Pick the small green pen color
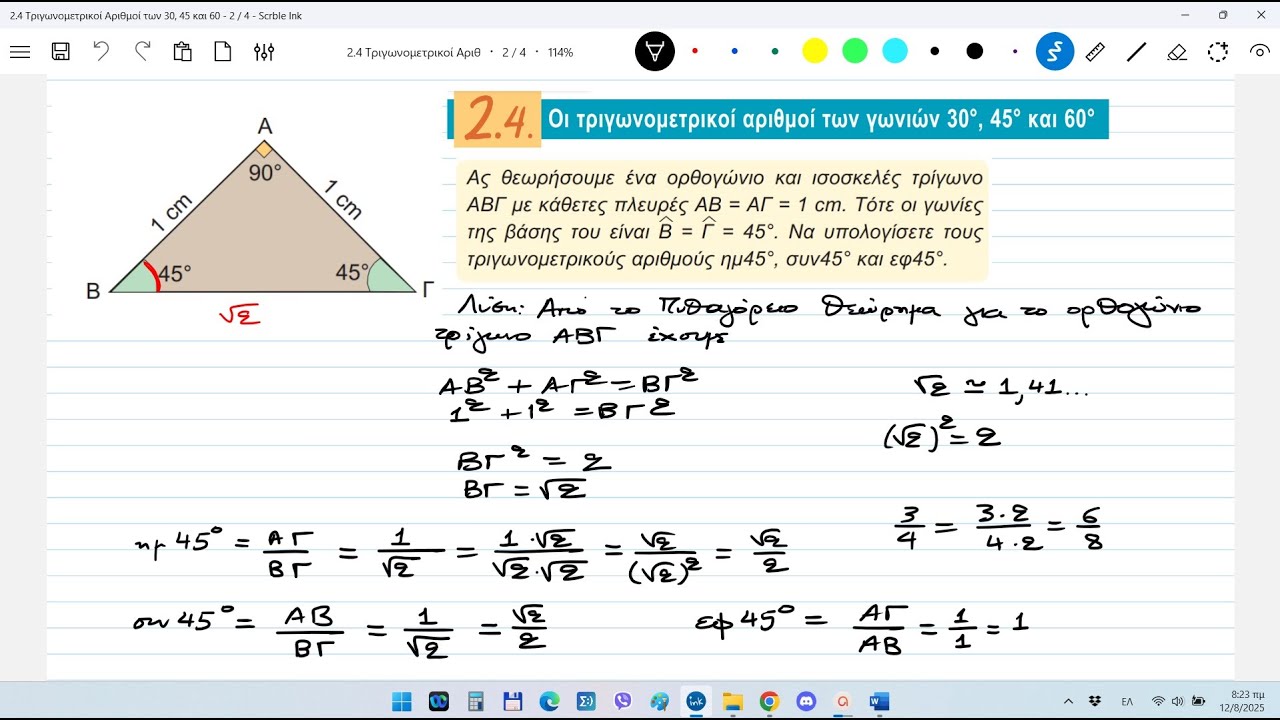 (775, 51)
